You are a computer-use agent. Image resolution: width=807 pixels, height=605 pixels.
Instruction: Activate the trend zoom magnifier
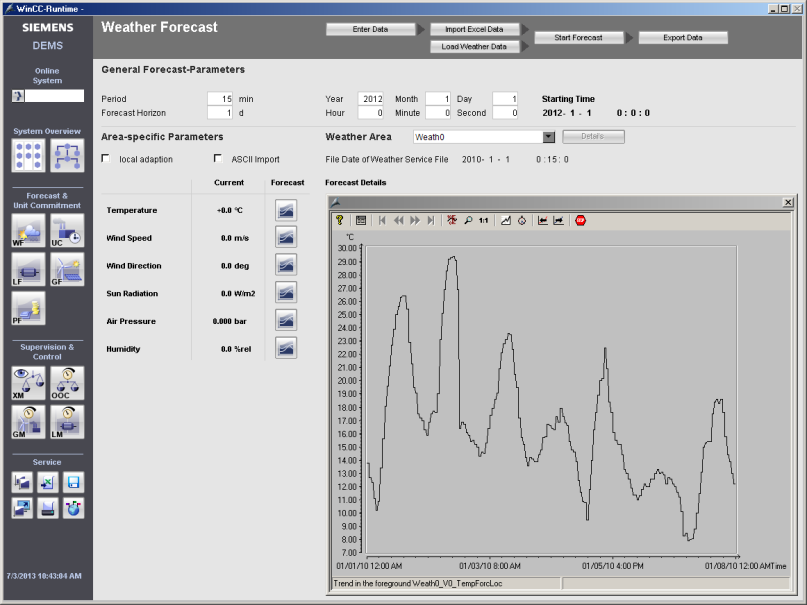coord(468,220)
